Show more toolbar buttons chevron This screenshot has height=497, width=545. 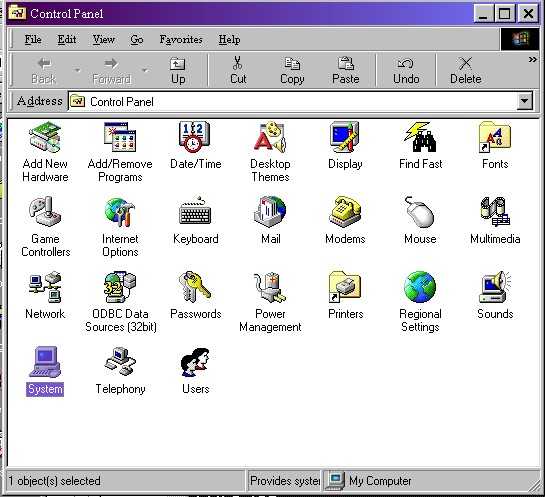(533, 60)
